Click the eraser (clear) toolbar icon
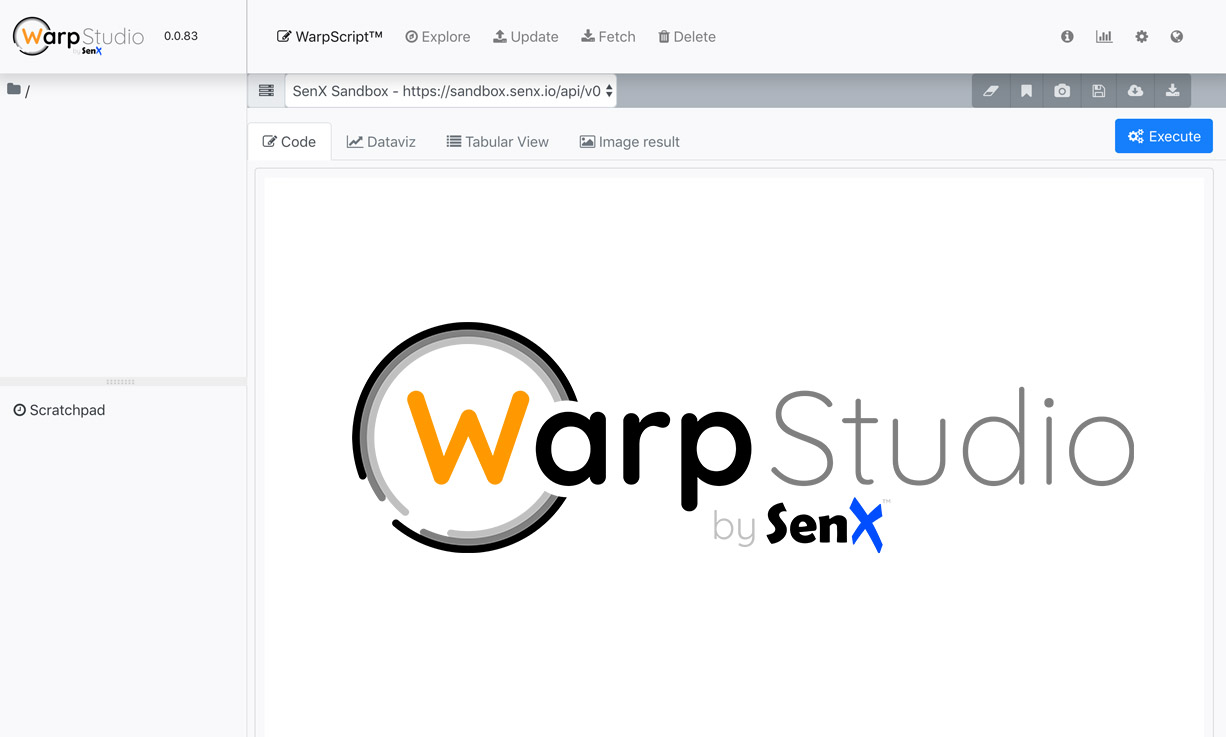 point(991,91)
